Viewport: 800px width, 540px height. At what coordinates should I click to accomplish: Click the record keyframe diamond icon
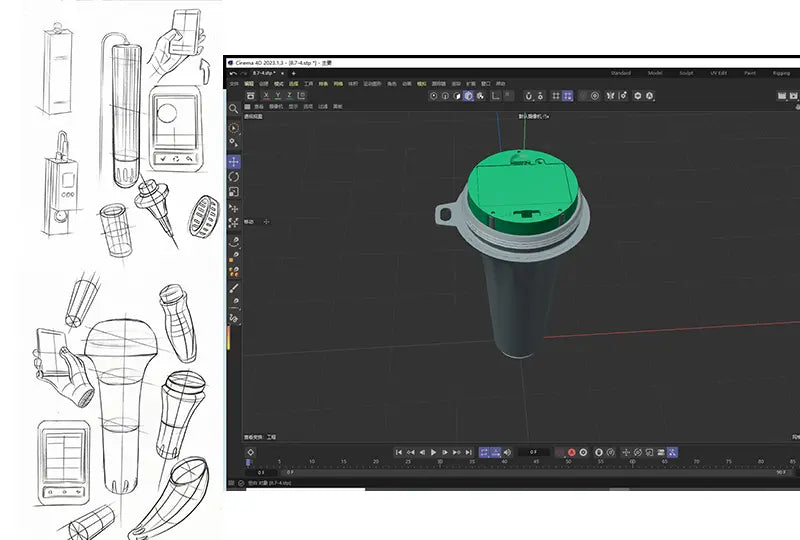pos(250,452)
